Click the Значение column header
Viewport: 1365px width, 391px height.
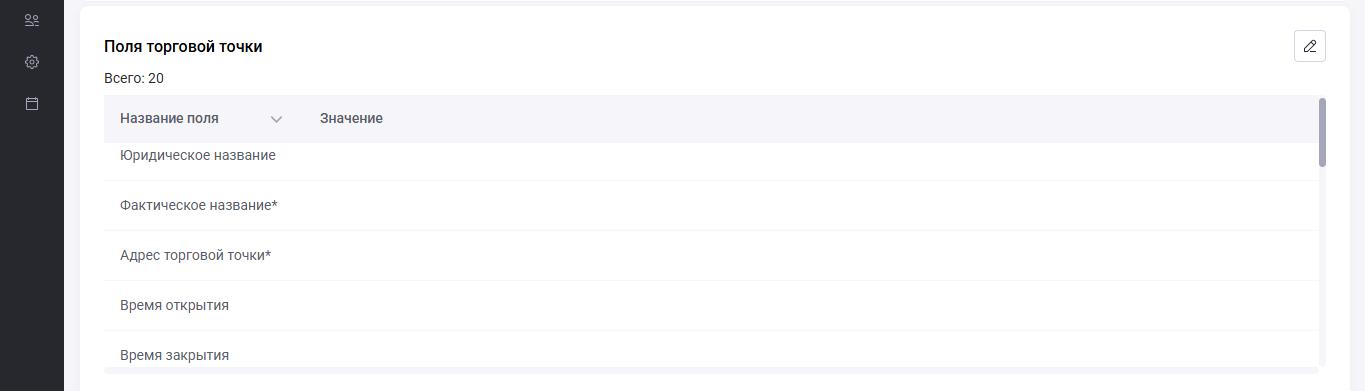point(351,118)
